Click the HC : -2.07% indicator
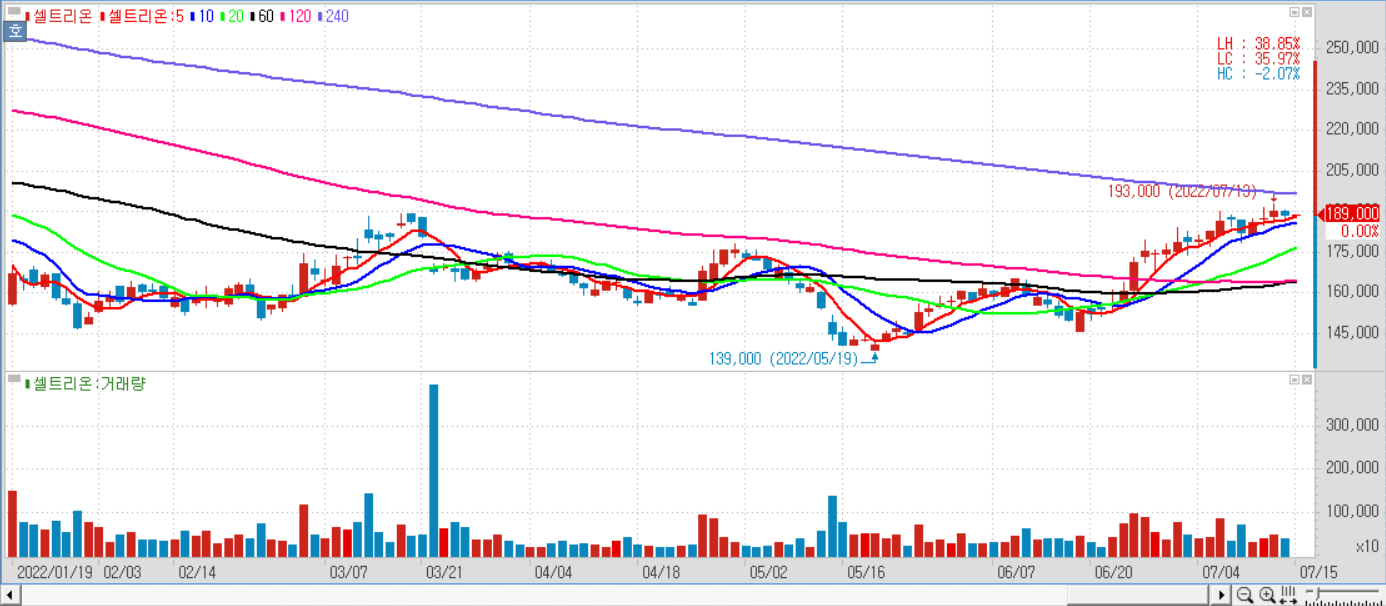This screenshot has width=1386, height=606. point(1258,74)
